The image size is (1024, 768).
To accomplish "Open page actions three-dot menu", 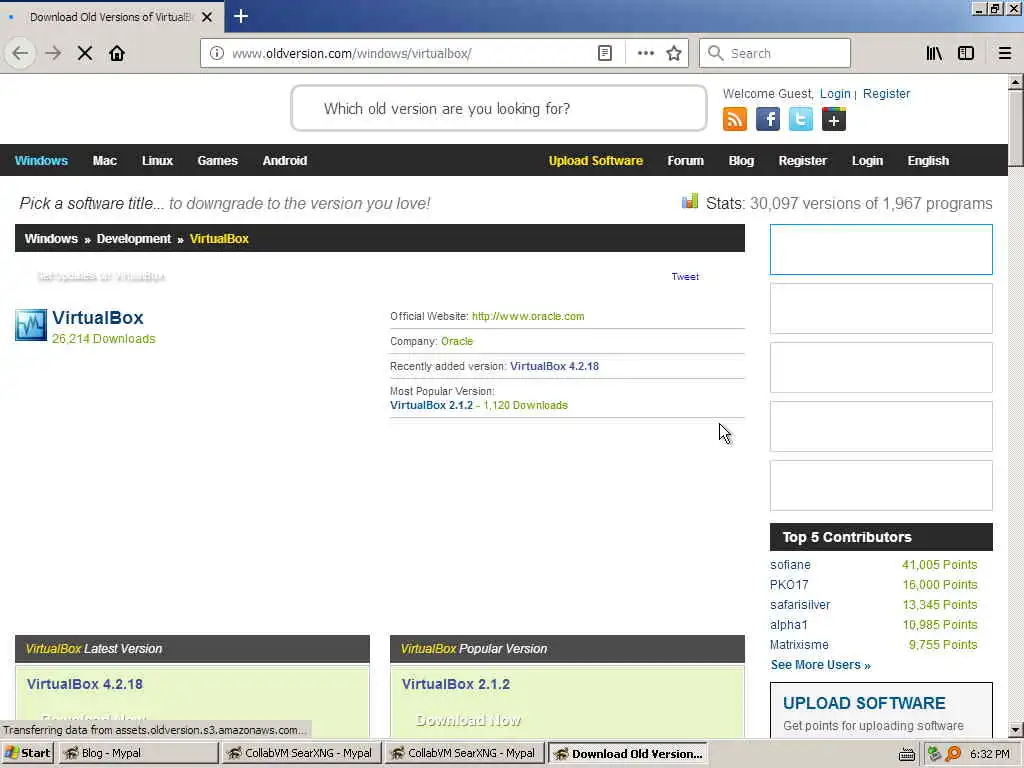I will pos(645,53).
